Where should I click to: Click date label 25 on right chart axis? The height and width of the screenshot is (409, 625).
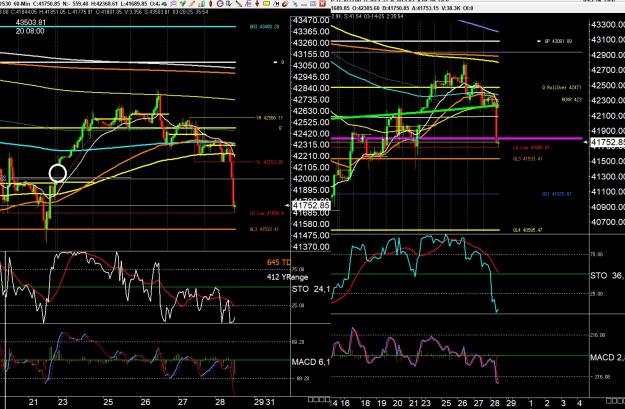coord(446,403)
